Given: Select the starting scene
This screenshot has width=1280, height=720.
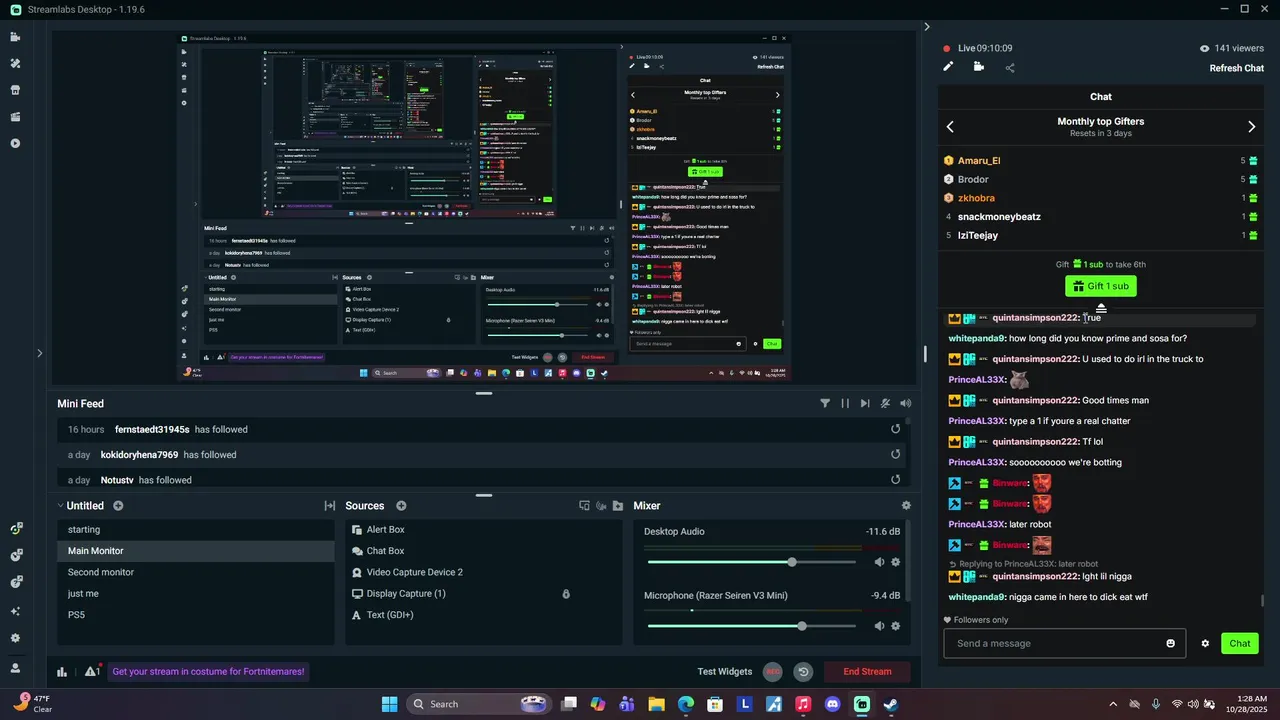Looking at the screenshot, I should [x=195, y=530].
